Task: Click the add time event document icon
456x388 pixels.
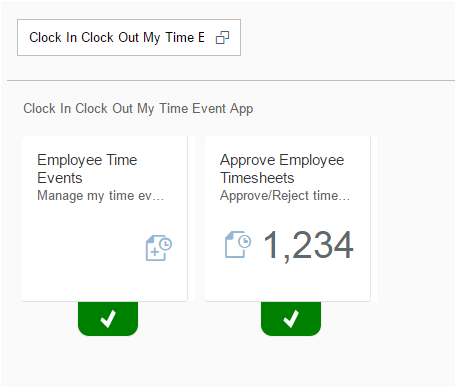Action: pyautogui.click(x=159, y=248)
